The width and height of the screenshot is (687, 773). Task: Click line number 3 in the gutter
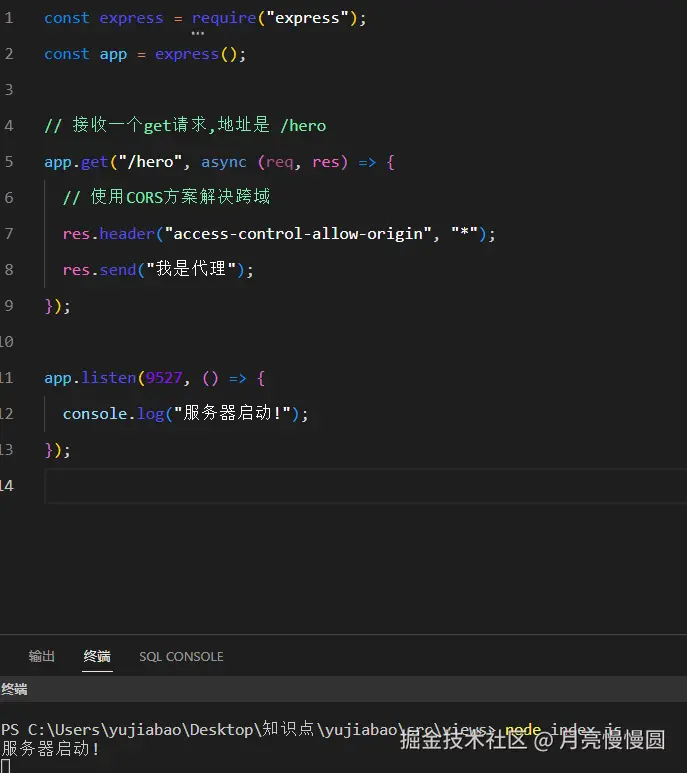click(x=9, y=90)
